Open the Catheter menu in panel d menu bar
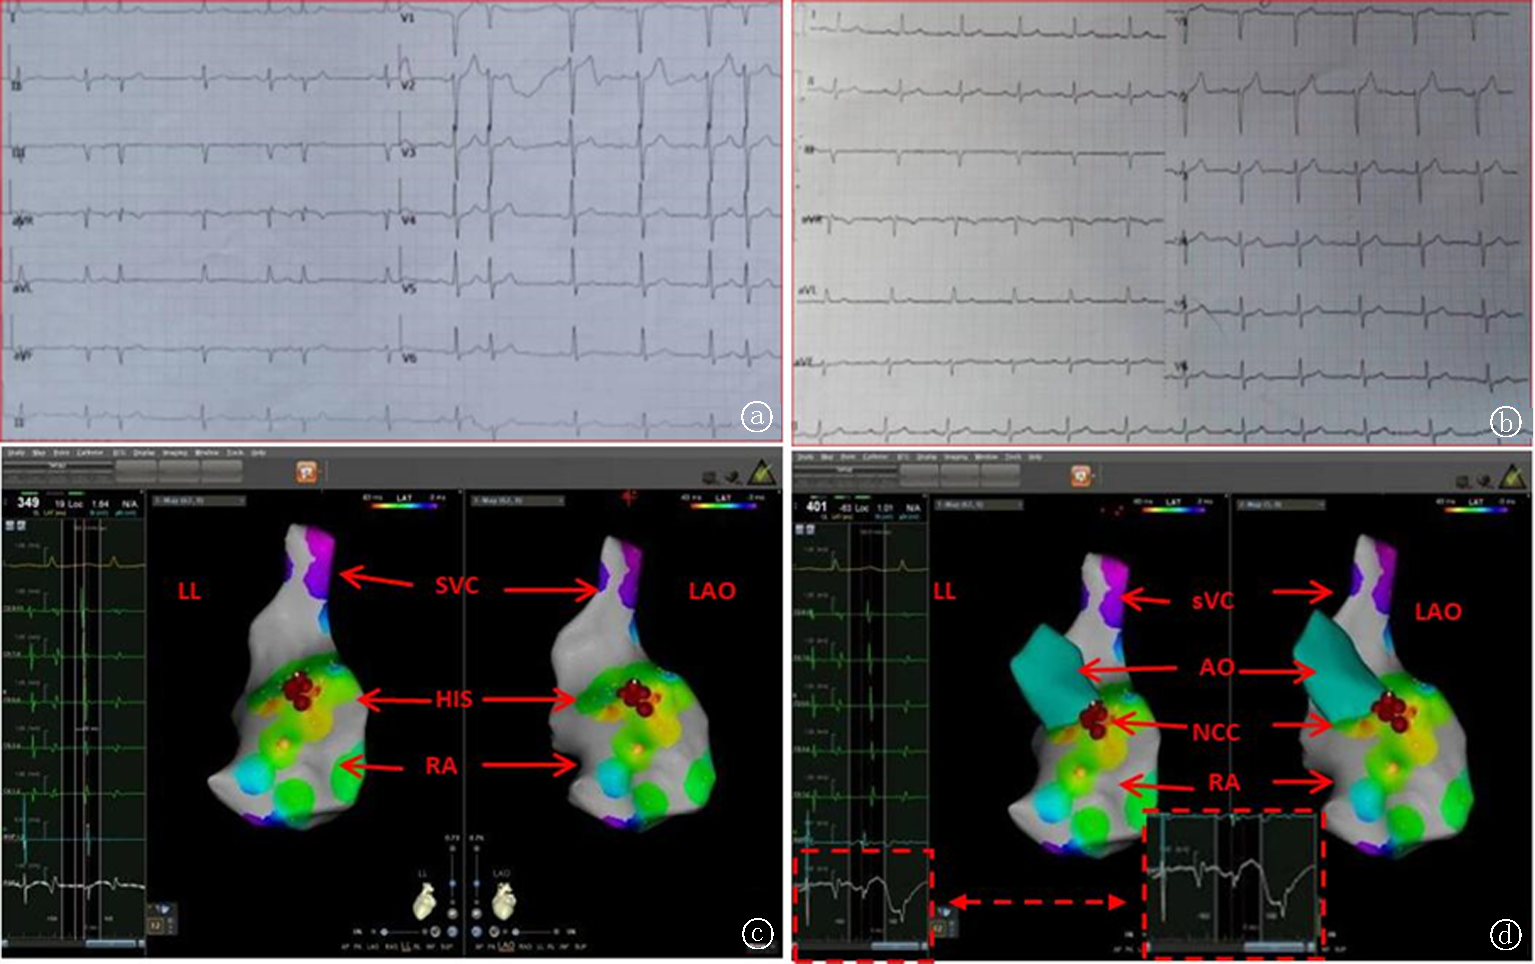This screenshot has height=964, width=1535. 875,457
